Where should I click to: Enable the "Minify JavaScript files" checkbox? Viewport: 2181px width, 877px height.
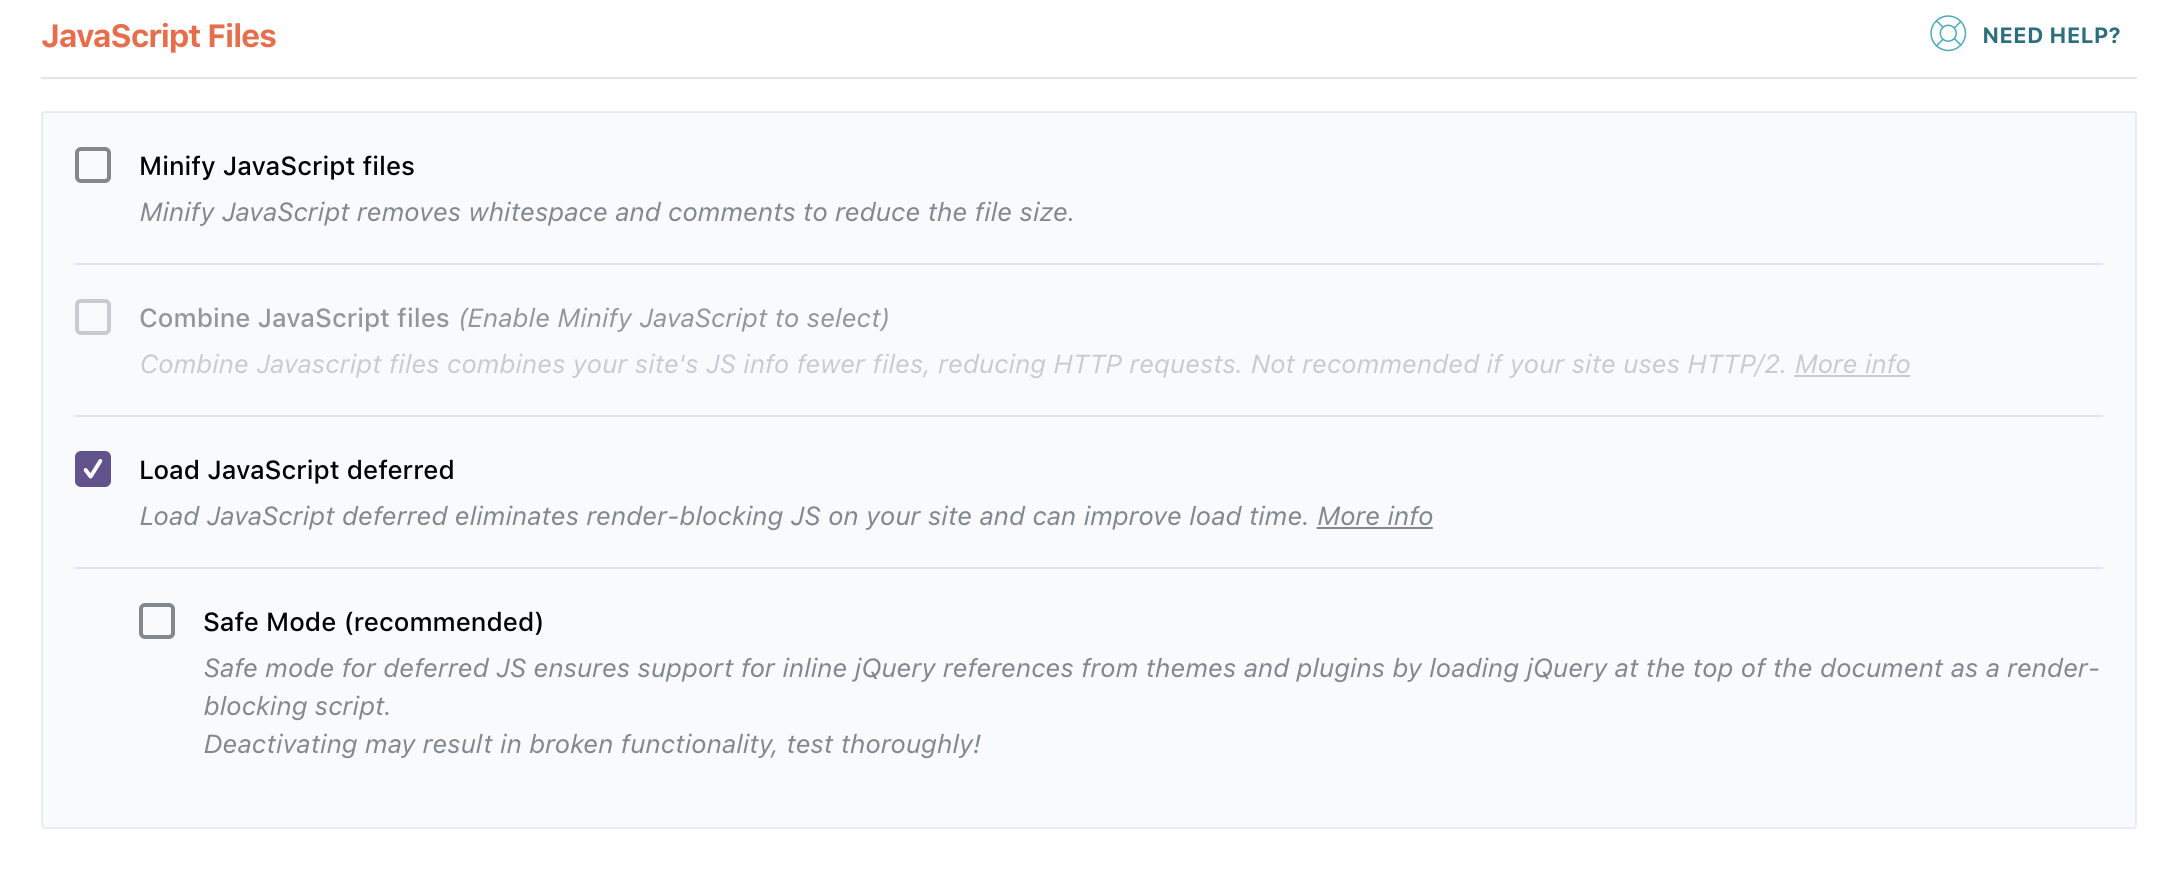[x=93, y=166]
